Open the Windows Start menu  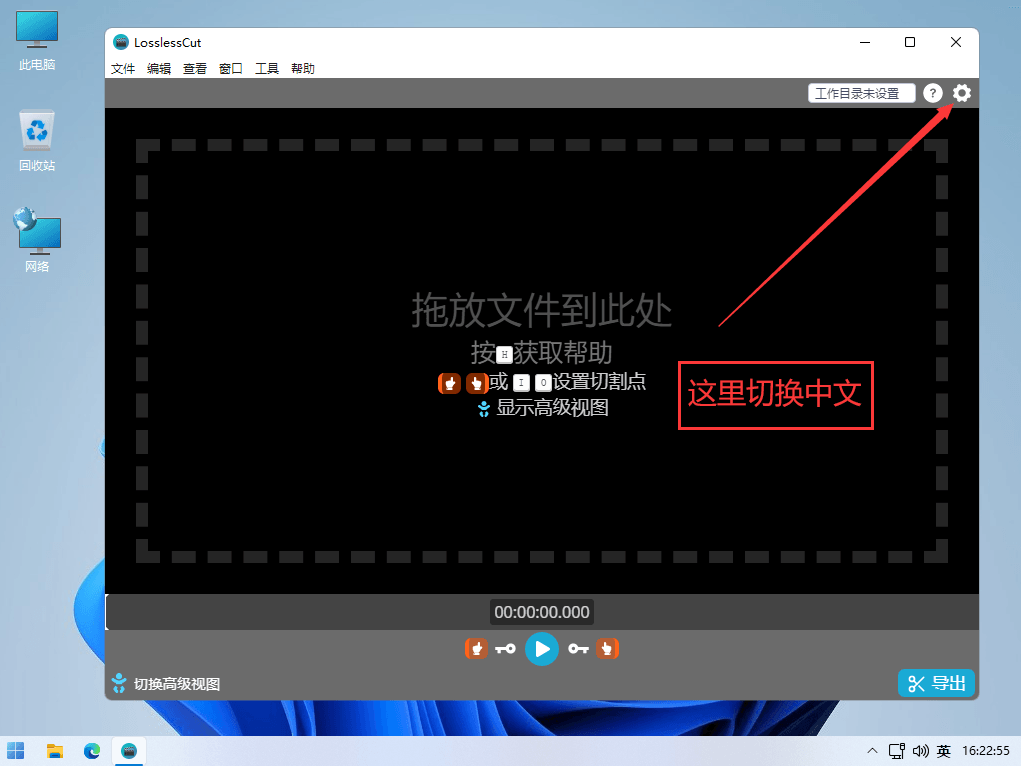16,751
